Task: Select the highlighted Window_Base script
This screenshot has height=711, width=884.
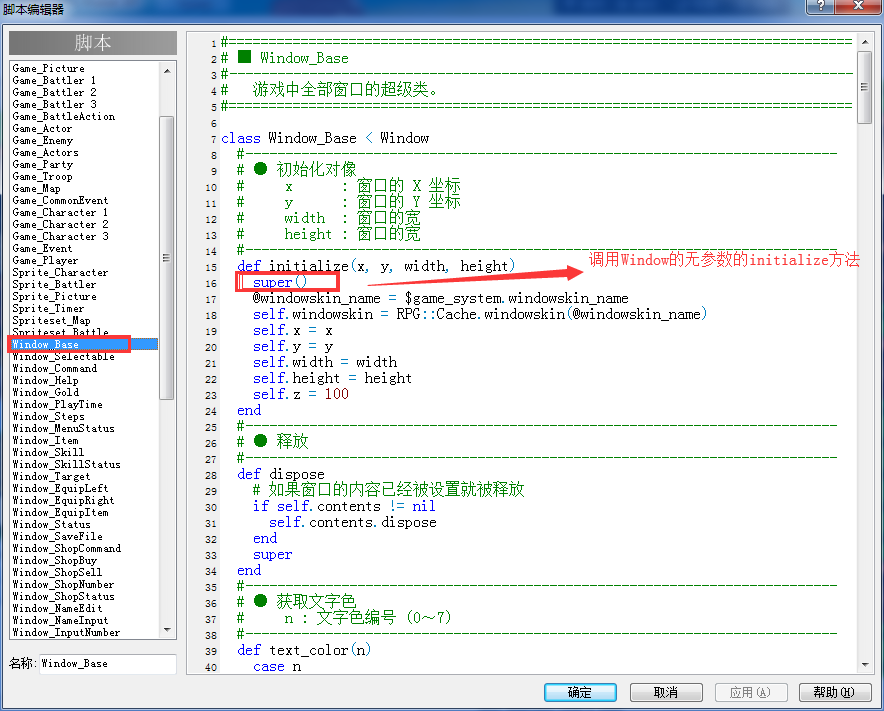Action: pyautogui.click(x=83, y=345)
